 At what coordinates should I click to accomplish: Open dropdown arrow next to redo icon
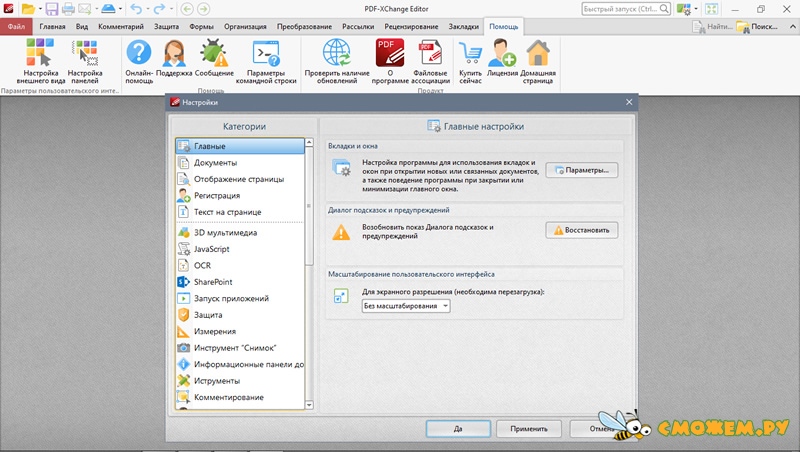click(x=171, y=9)
